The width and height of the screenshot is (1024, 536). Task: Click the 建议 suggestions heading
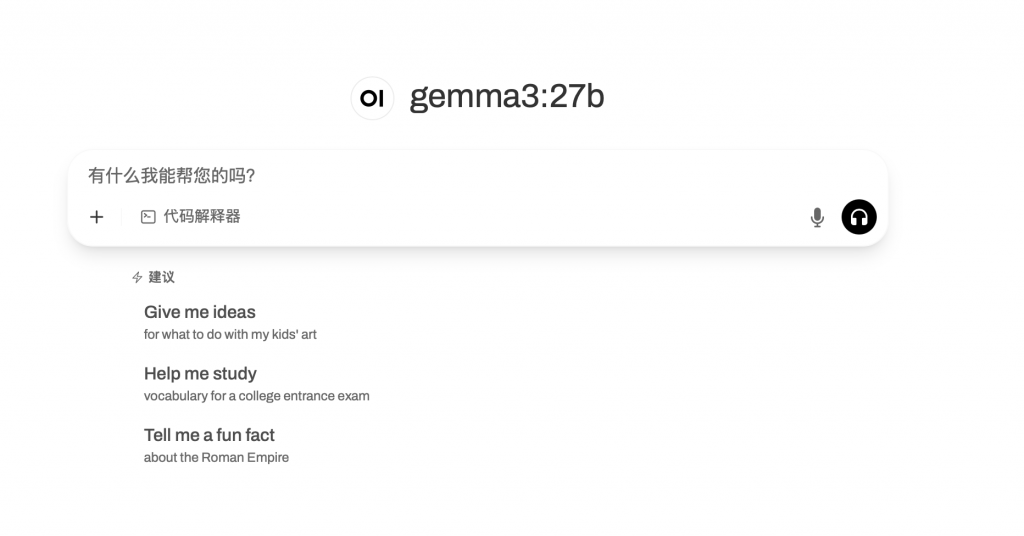point(161,277)
